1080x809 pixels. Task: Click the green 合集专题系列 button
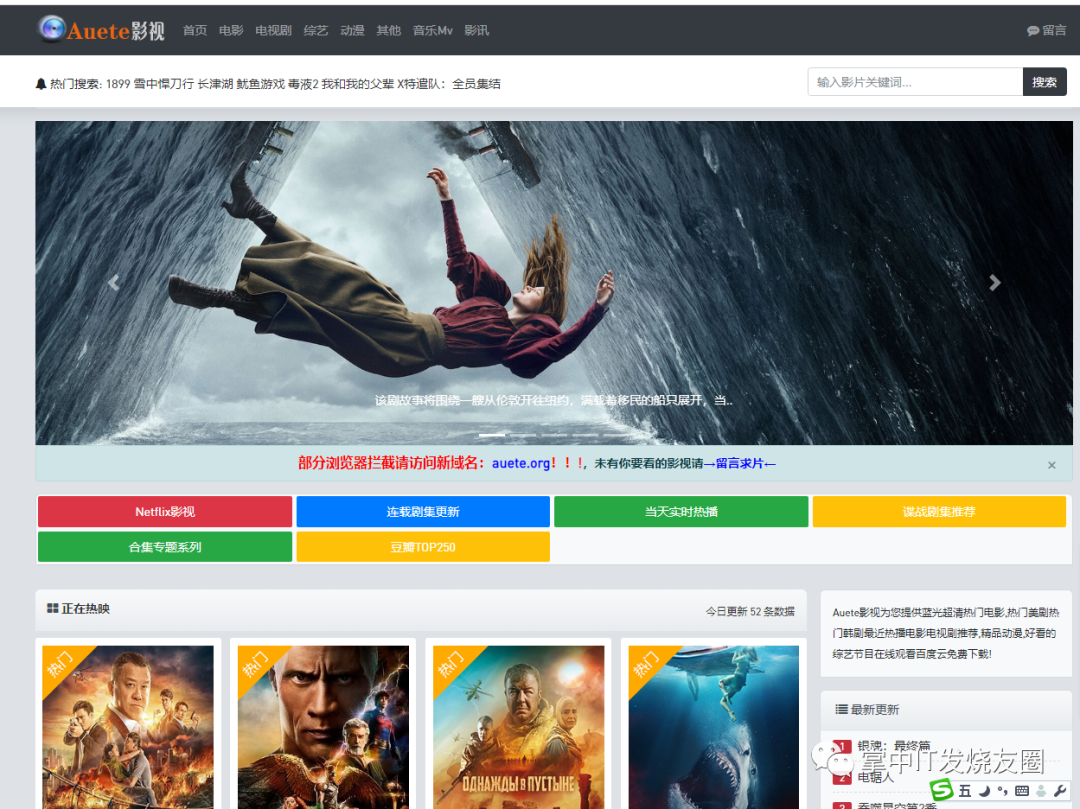(x=165, y=547)
